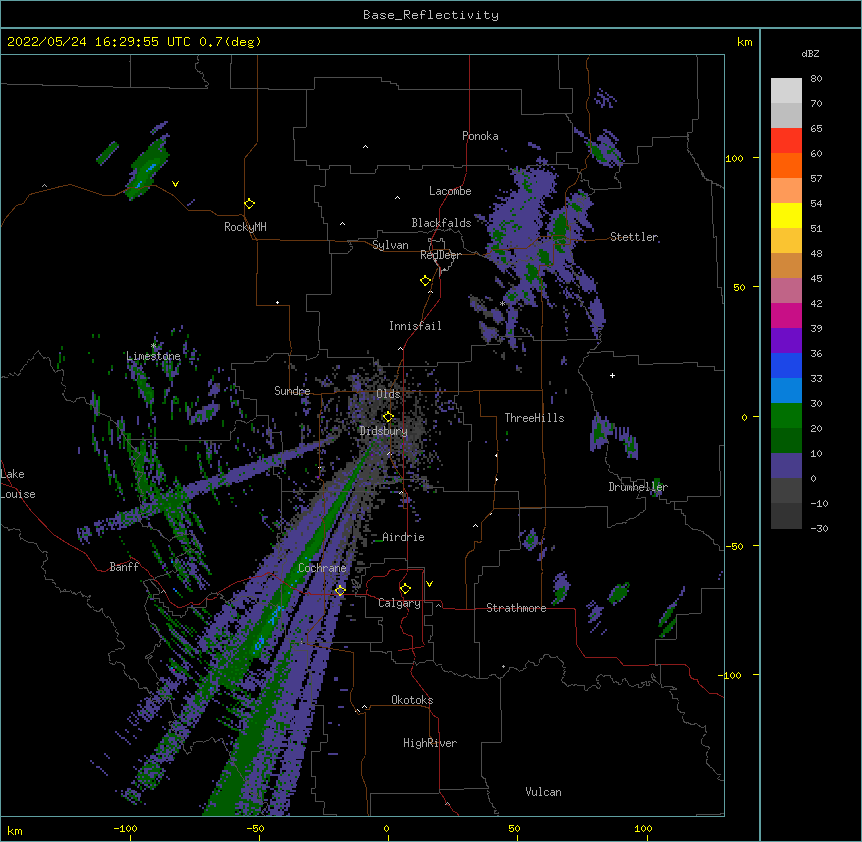The image size is (862, 842).
Task: Select the Olds label
Action: click(x=388, y=394)
